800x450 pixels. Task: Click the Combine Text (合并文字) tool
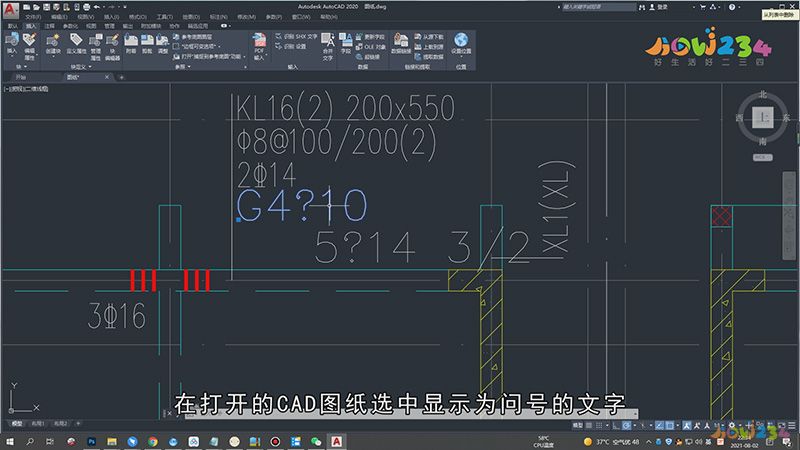[x=328, y=46]
